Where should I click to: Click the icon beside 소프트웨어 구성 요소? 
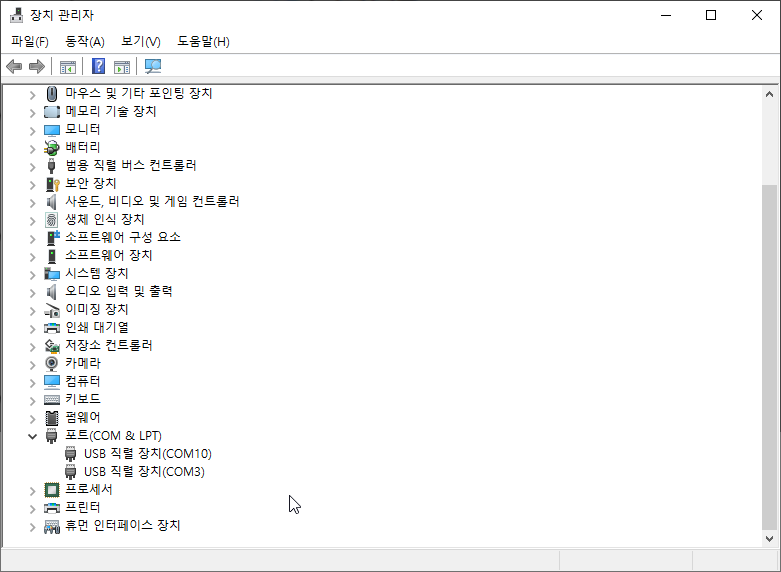tap(52, 238)
